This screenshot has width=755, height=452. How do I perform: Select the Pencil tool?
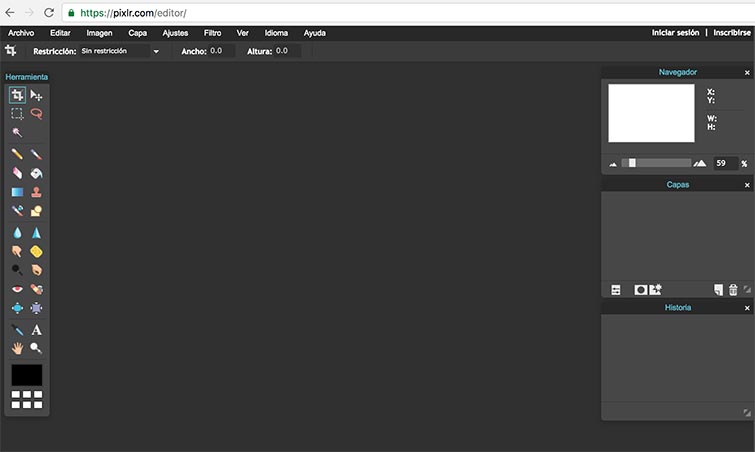point(17,154)
